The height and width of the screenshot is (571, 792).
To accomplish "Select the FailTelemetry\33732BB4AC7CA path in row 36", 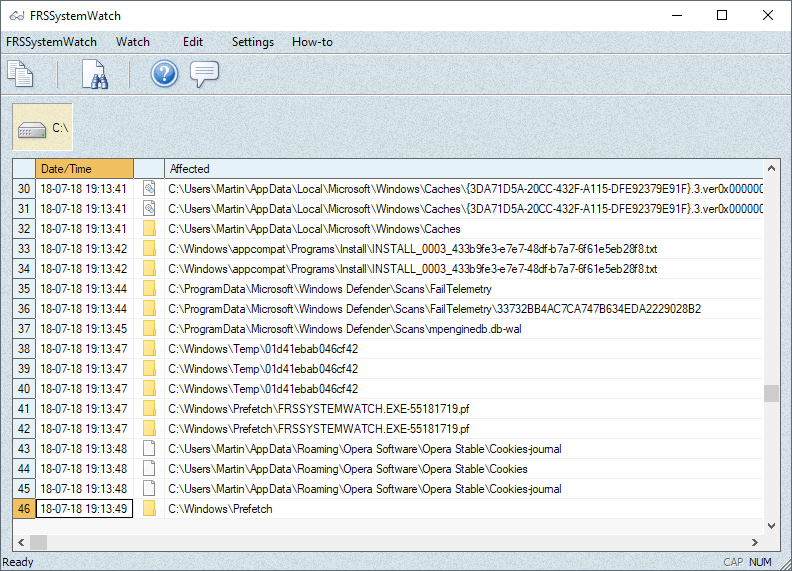I will pos(434,309).
